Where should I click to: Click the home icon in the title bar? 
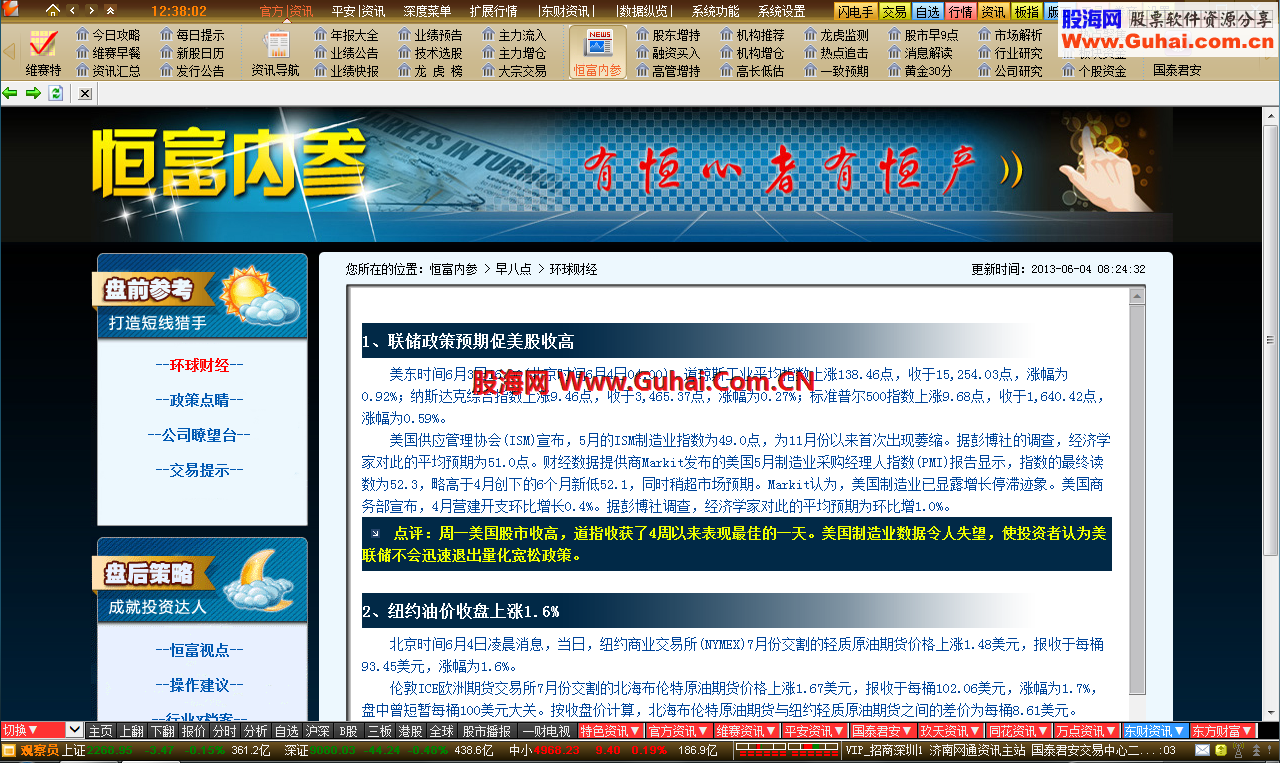pyautogui.click(x=53, y=11)
